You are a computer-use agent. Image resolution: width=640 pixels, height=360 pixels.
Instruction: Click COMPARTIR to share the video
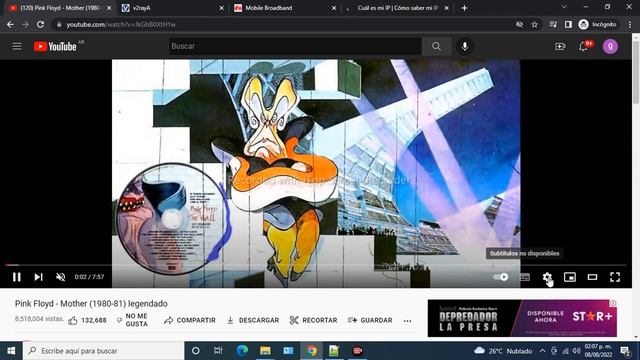(189, 320)
